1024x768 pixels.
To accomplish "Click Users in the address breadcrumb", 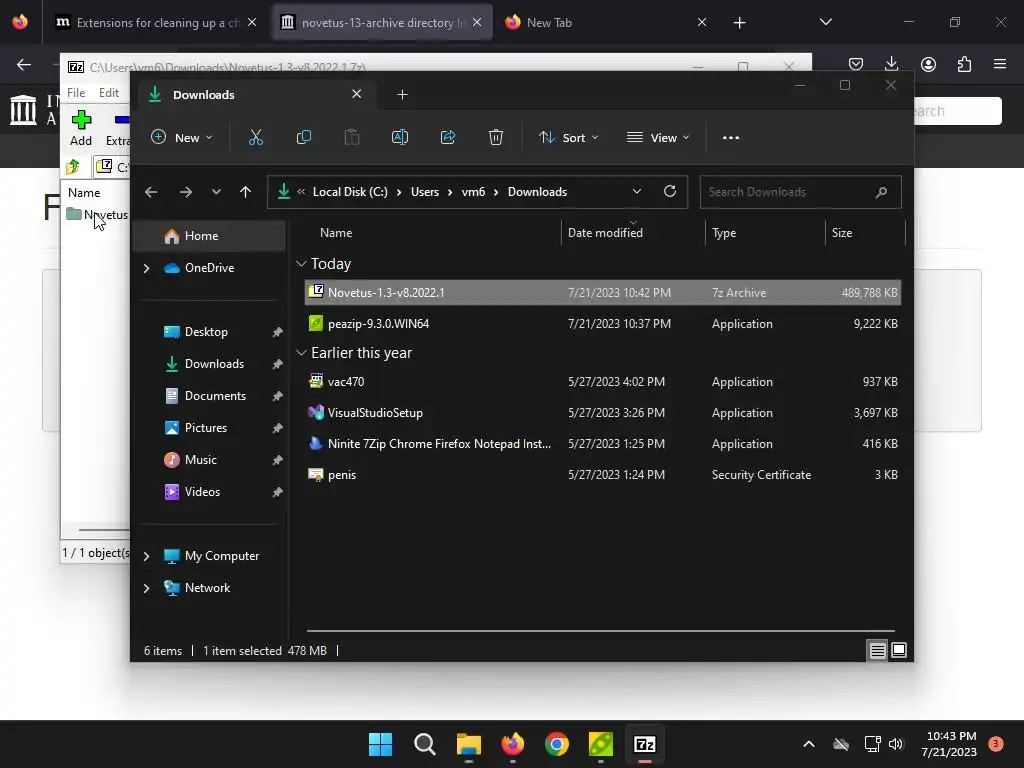I will (424, 192).
